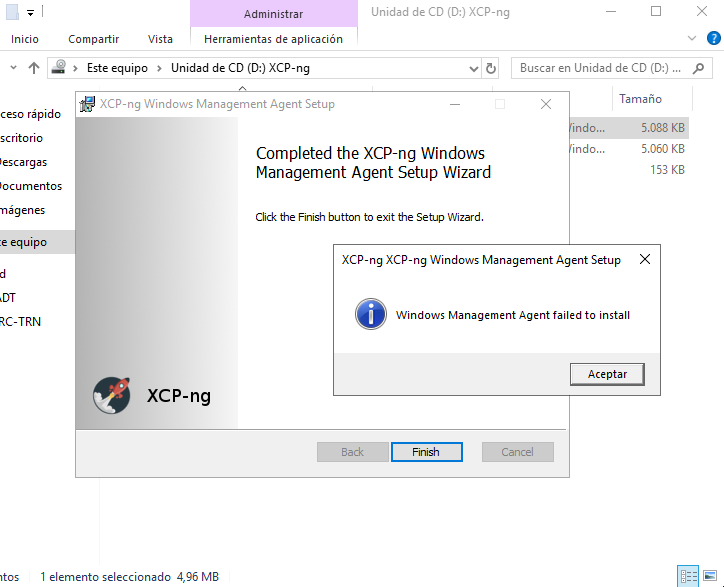Viewport: 724px width, 587px height.
Task: Open the blue help question mark icon
Action: [x=713, y=38]
